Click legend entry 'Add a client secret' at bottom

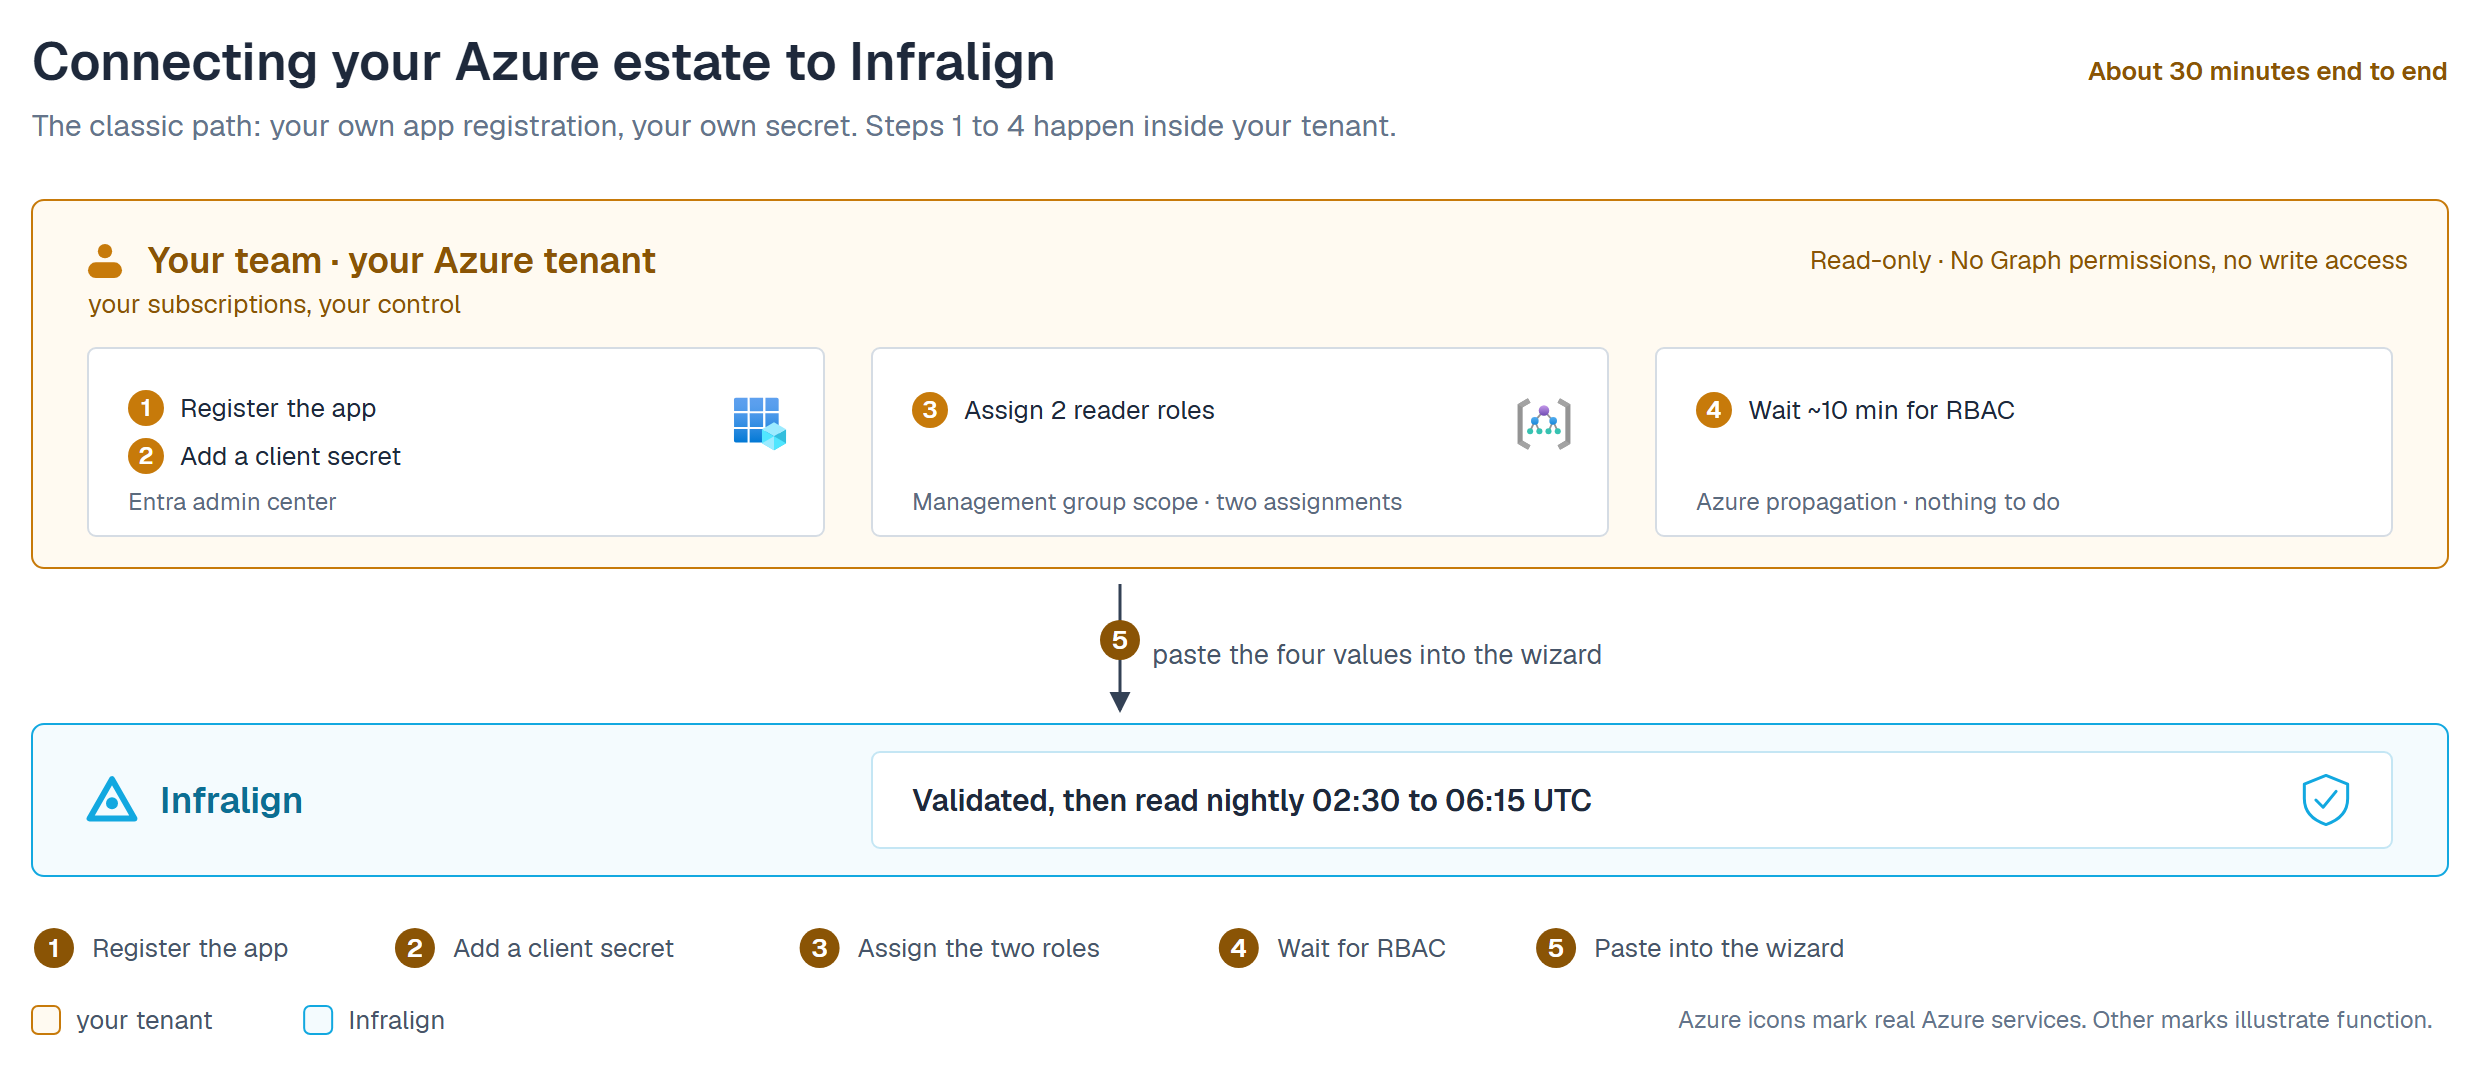(535, 948)
